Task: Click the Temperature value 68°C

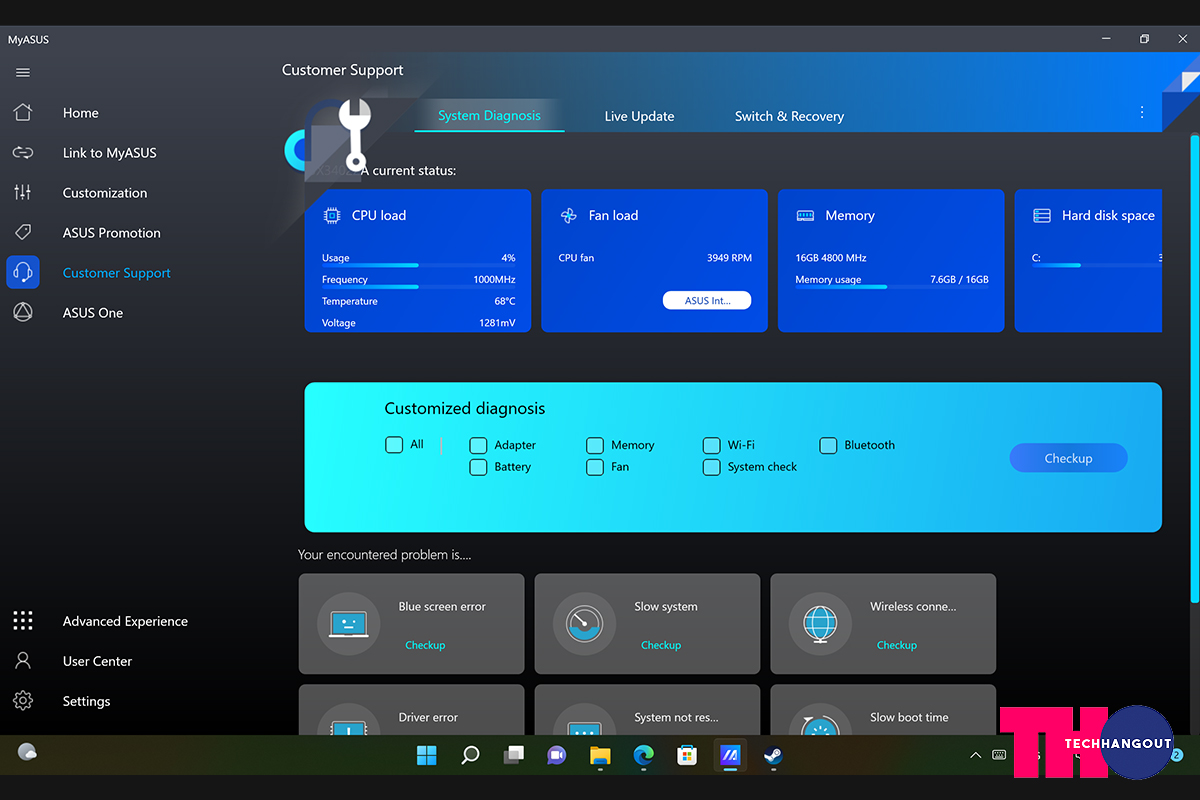Action: [x=504, y=301]
